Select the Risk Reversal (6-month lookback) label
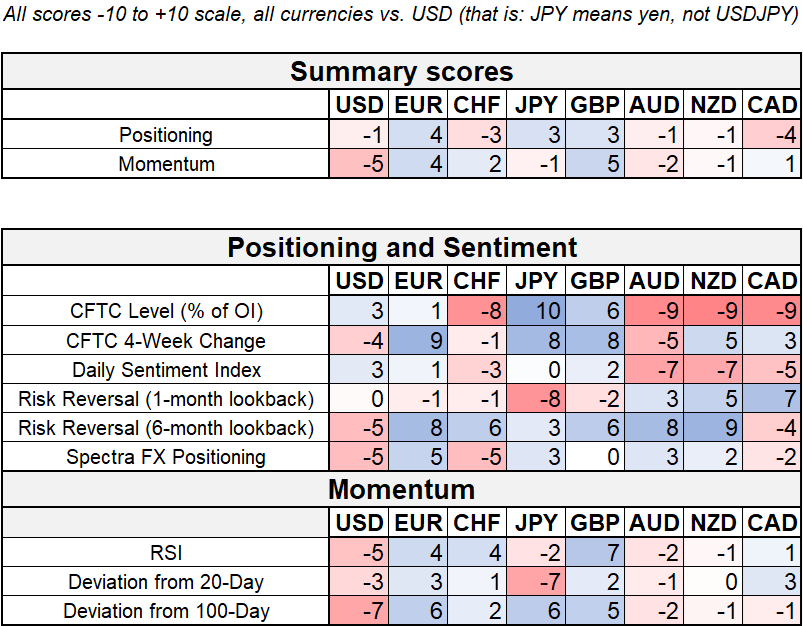 pos(166,428)
